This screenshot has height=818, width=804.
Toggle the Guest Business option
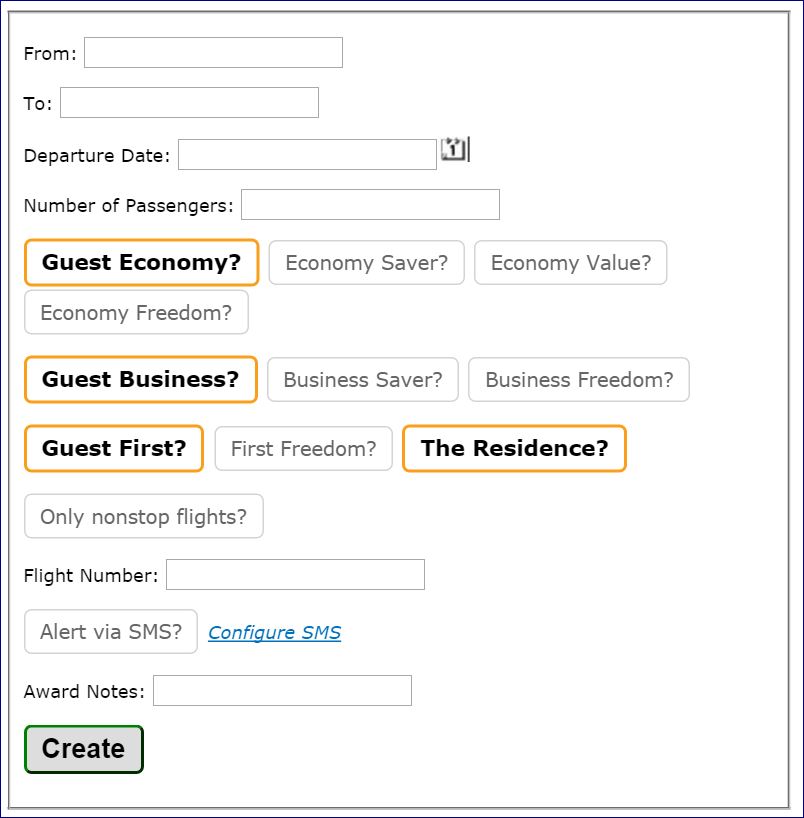140,380
